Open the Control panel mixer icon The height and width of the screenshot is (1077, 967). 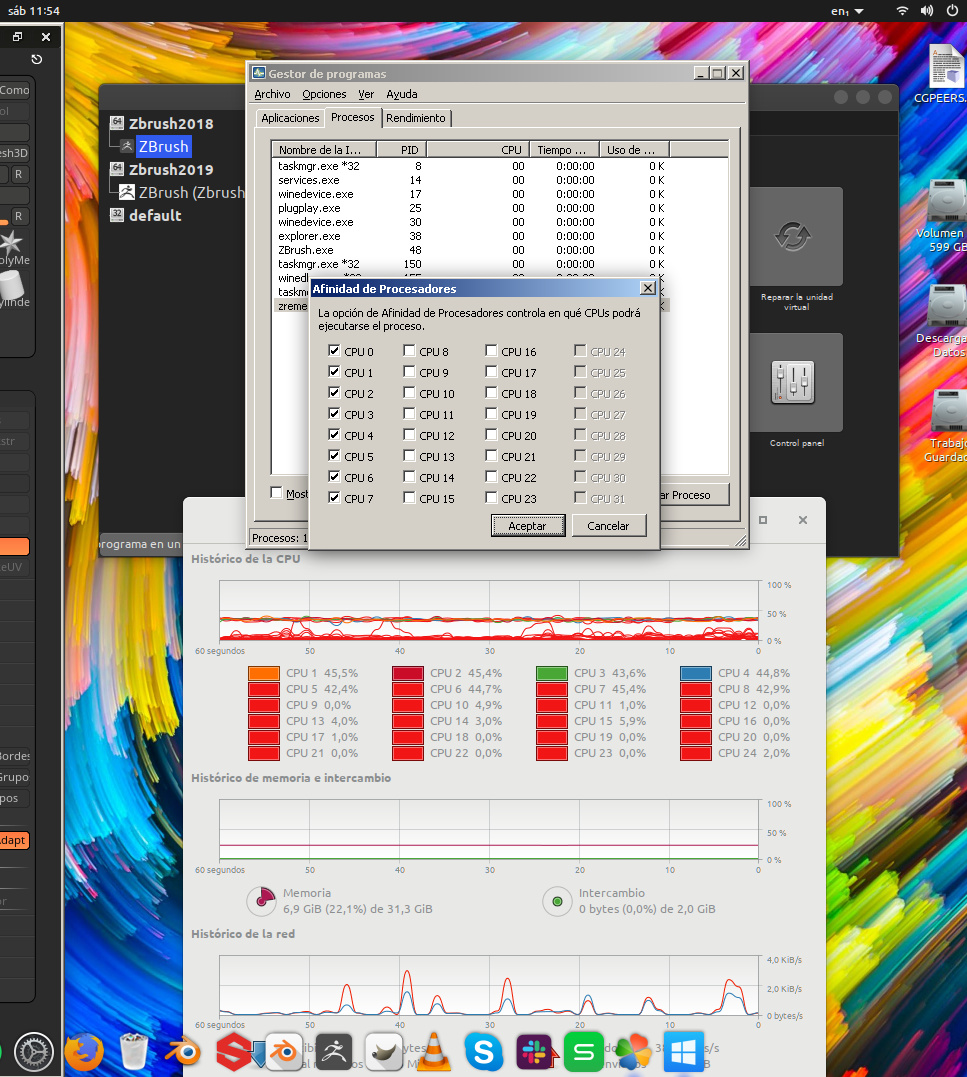click(x=793, y=383)
